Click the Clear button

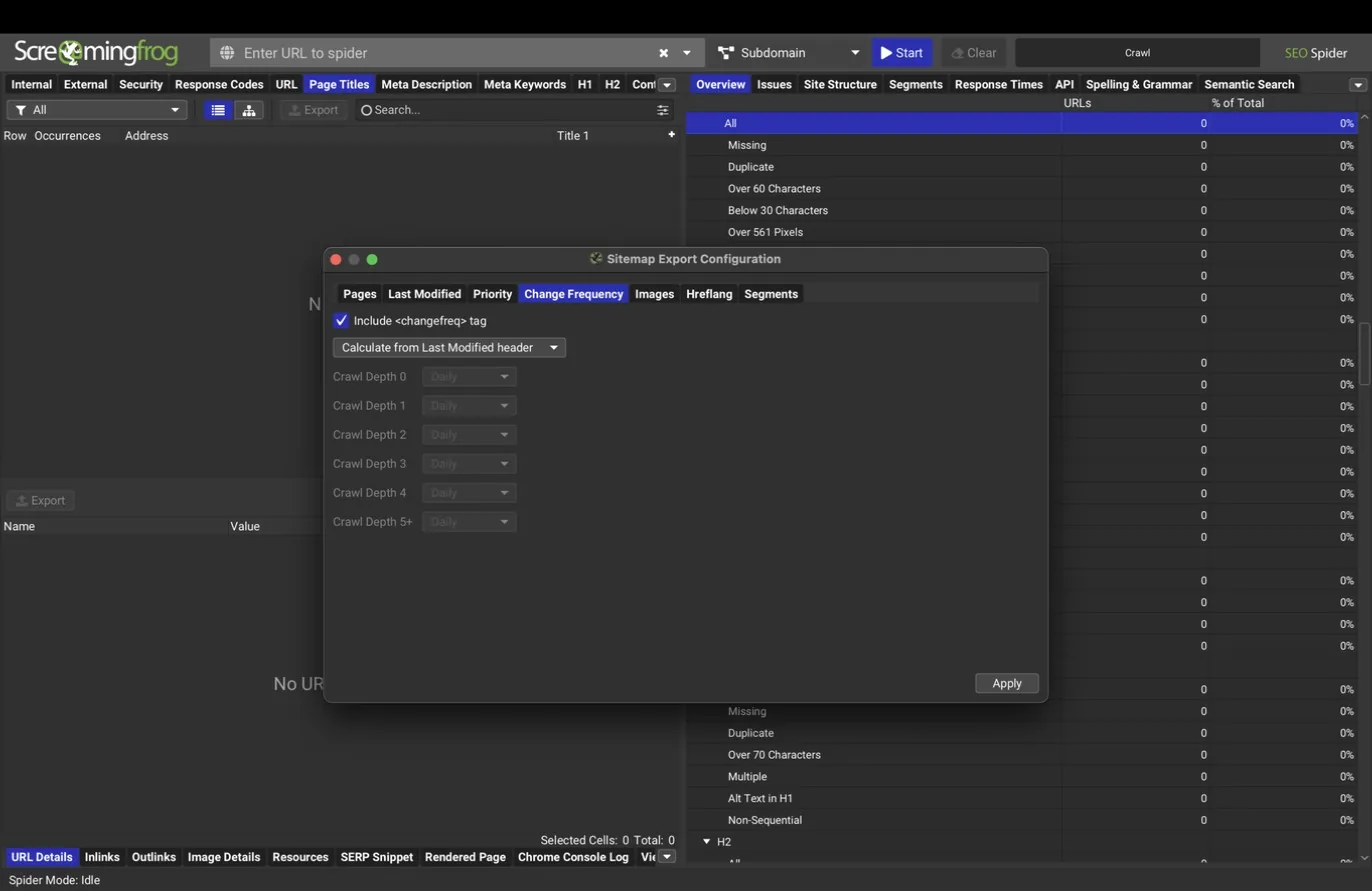pyautogui.click(x=973, y=53)
